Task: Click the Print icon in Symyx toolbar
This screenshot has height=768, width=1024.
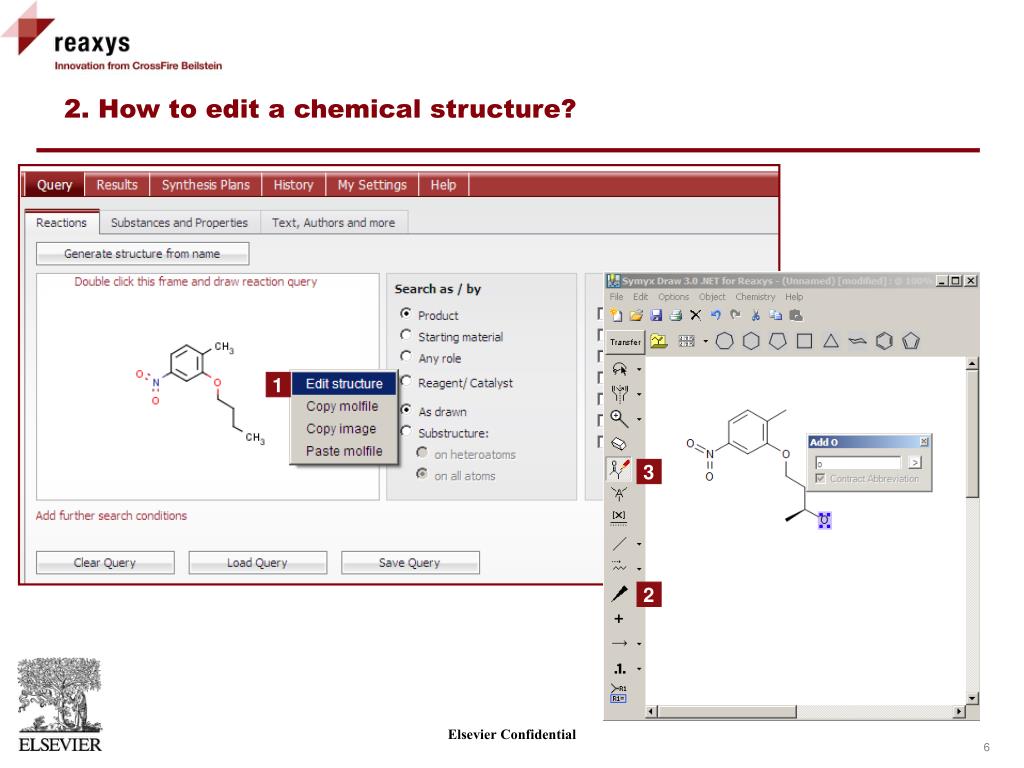Action: (x=676, y=315)
